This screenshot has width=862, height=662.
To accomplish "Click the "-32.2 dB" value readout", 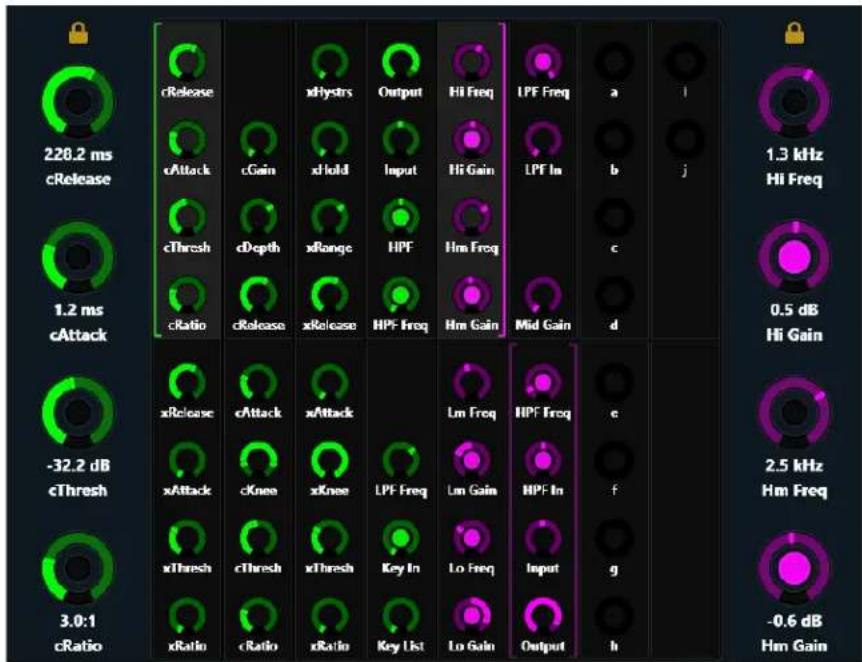I will tap(78, 466).
